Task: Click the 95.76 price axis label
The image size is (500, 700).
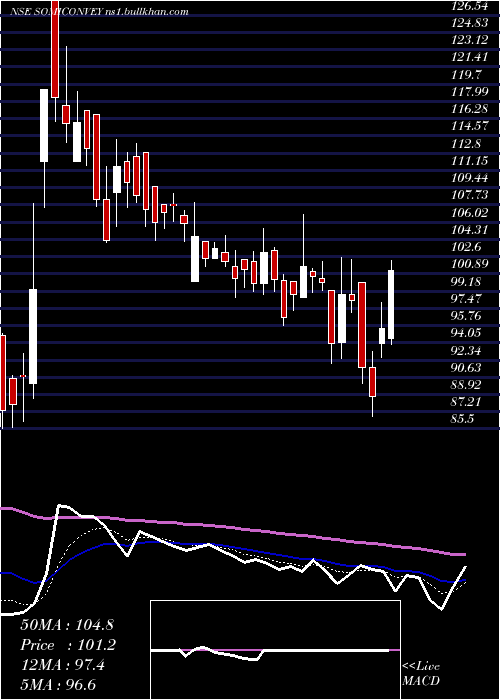Action: (466, 316)
